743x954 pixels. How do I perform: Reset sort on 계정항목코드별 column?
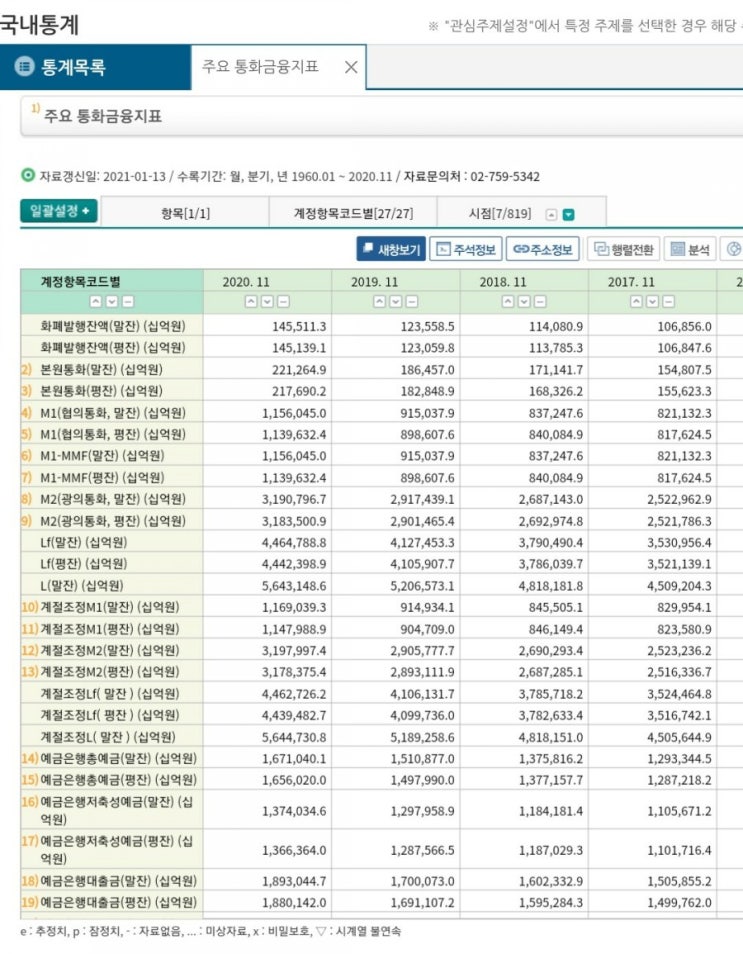pyautogui.click(x=128, y=301)
